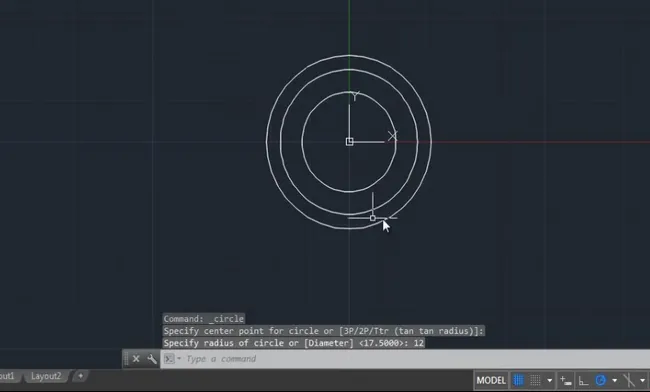This screenshot has width=650, height=392.
Task: Click 'Specify center point for circle' history line
Action: click(x=323, y=331)
